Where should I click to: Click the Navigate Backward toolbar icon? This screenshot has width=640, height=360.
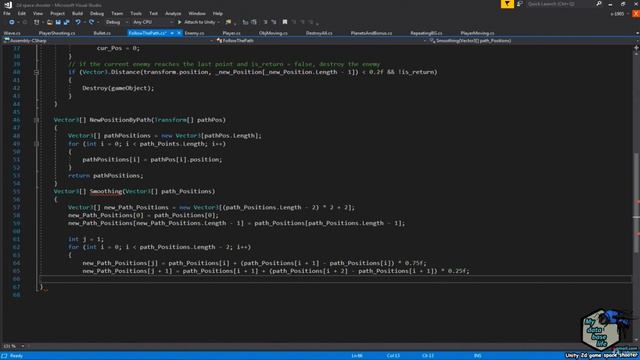(11, 22)
